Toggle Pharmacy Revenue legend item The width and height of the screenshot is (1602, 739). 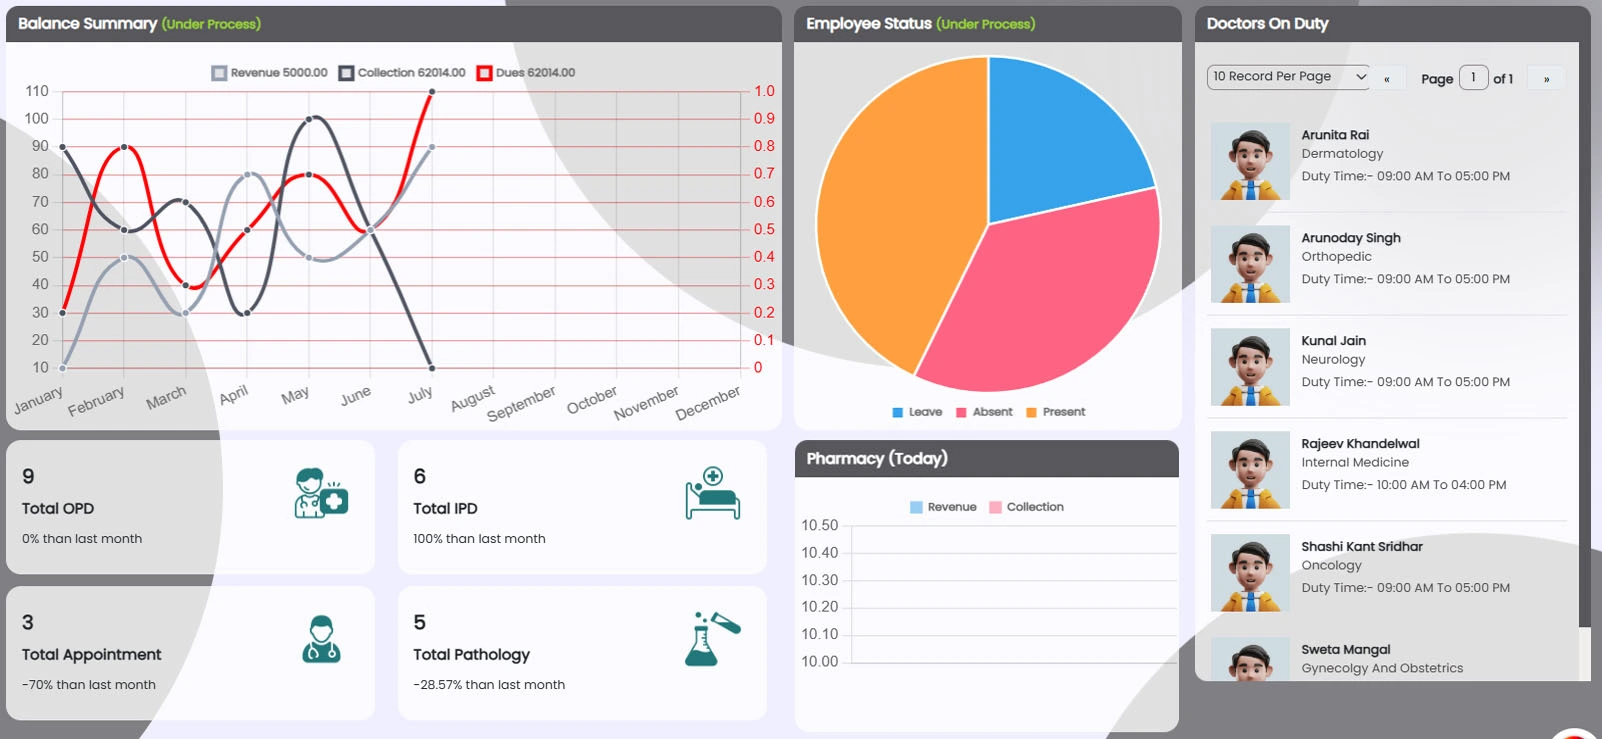tap(943, 507)
